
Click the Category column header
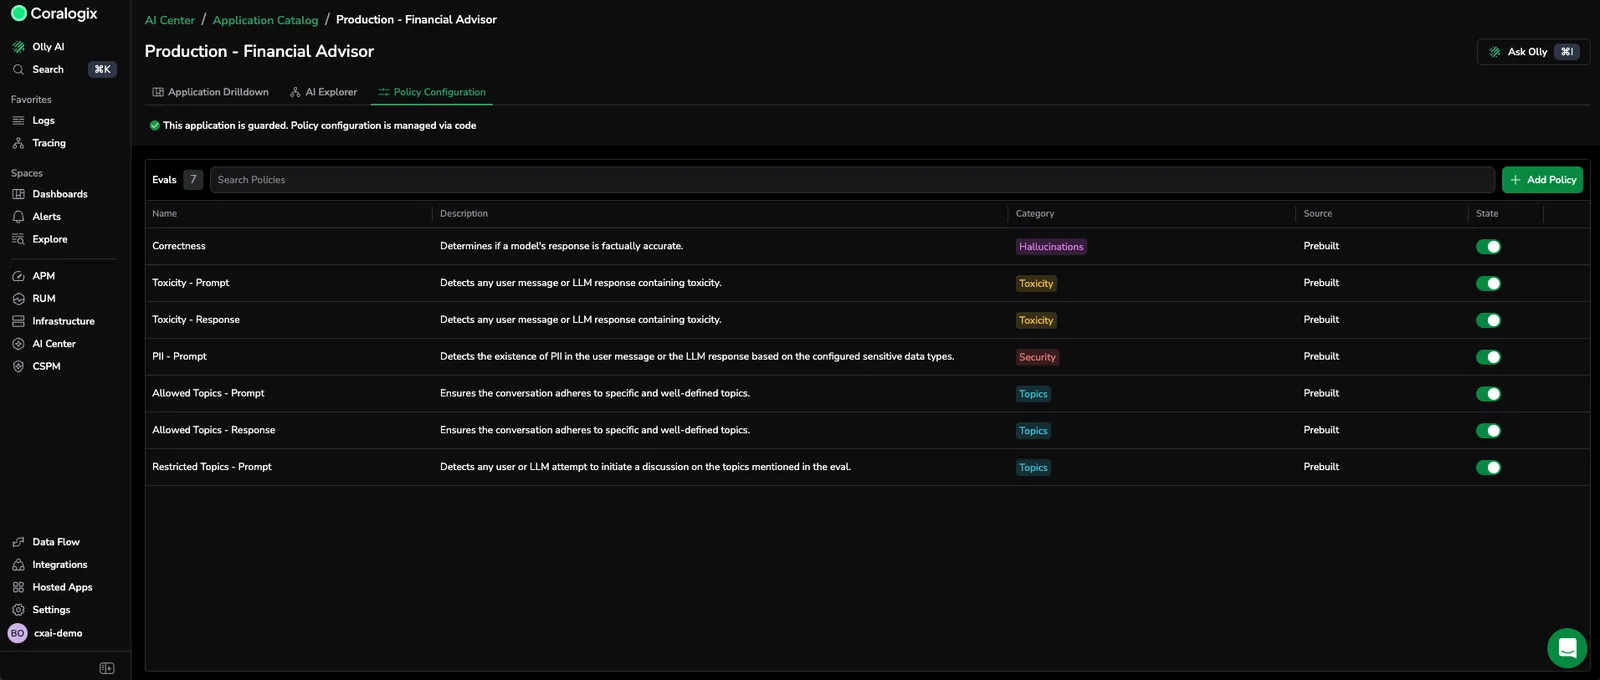tap(1035, 214)
